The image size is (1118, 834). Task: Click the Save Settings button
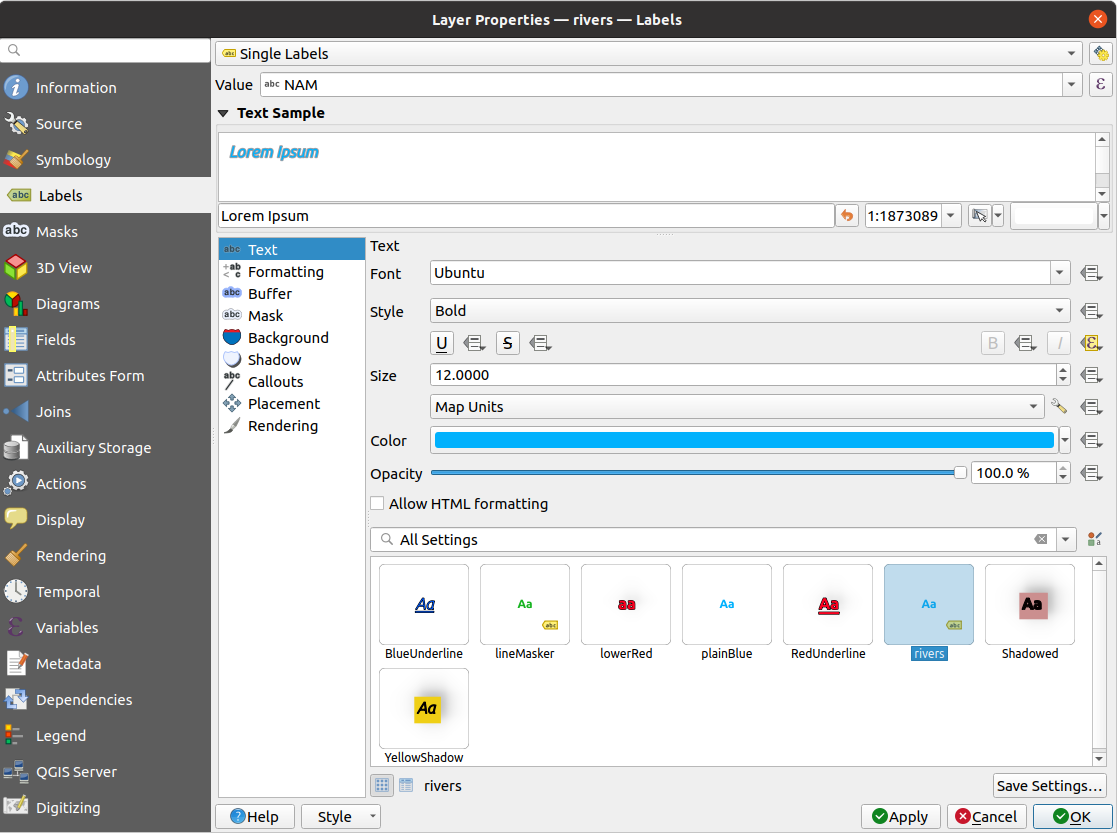pyautogui.click(x=1049, y=786)
